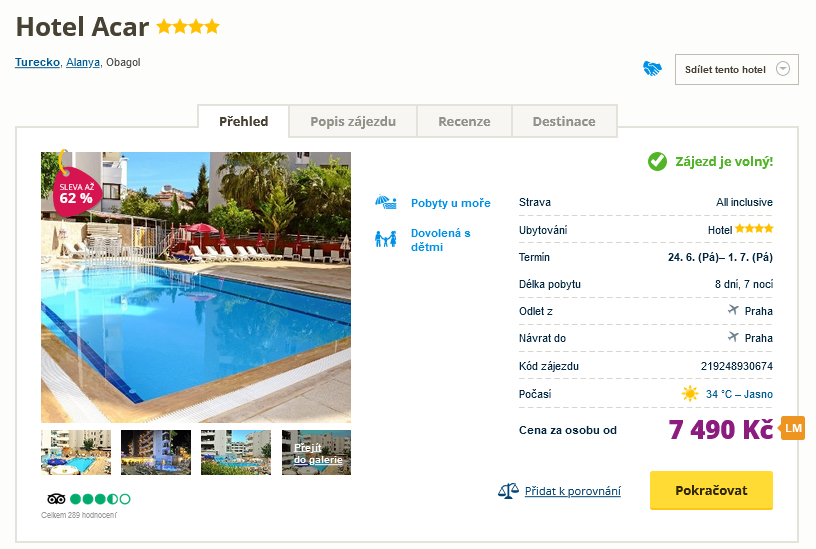This screenshot has height=549, width=816.
Task: Select the Destinace tab
Action: [564, 121]
